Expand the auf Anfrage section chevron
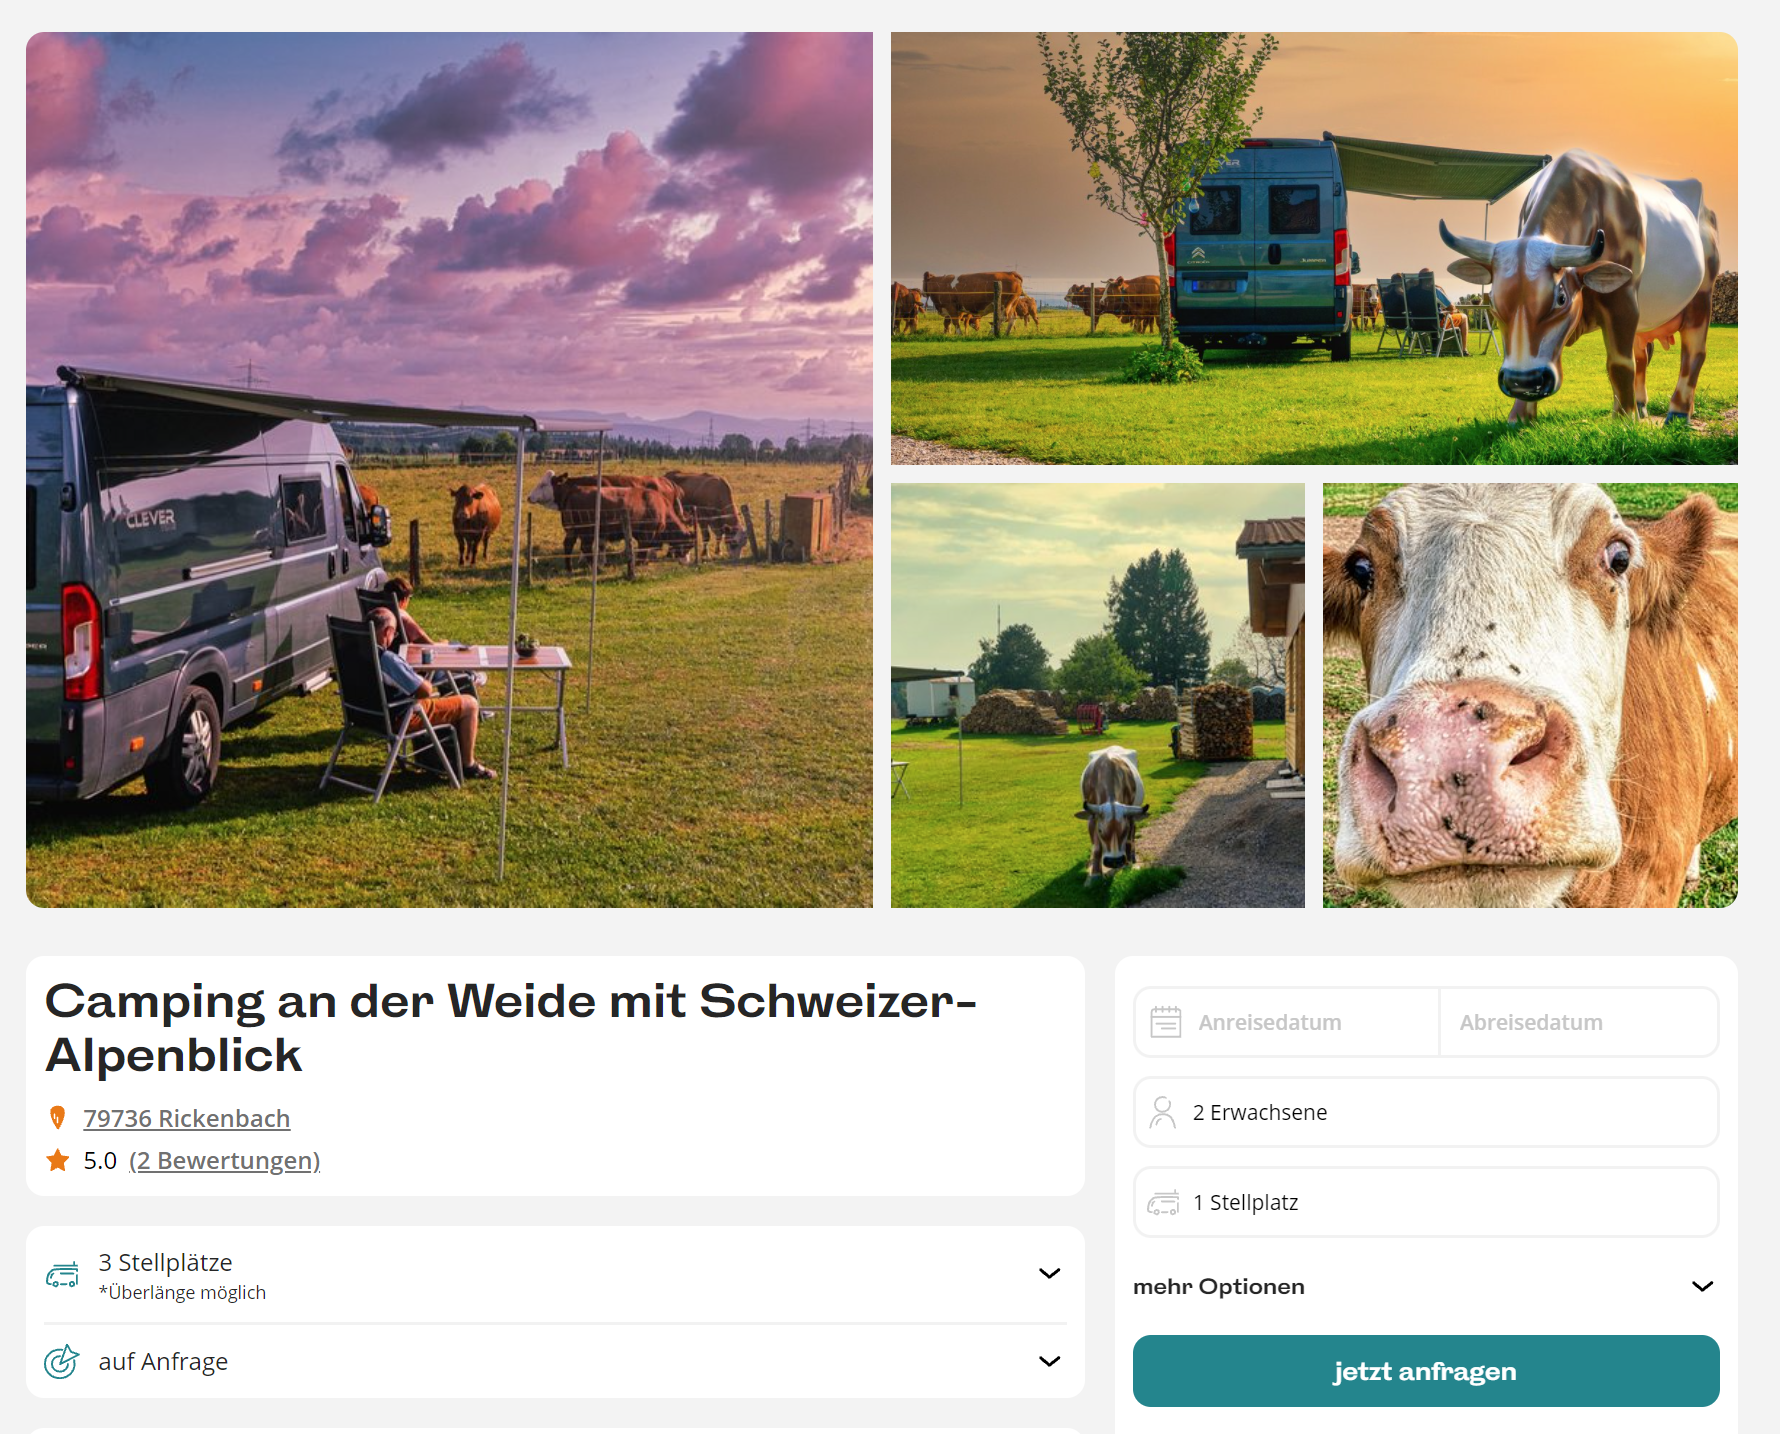This screenshot has width=1780, height=1434. click(1049, 1361)
